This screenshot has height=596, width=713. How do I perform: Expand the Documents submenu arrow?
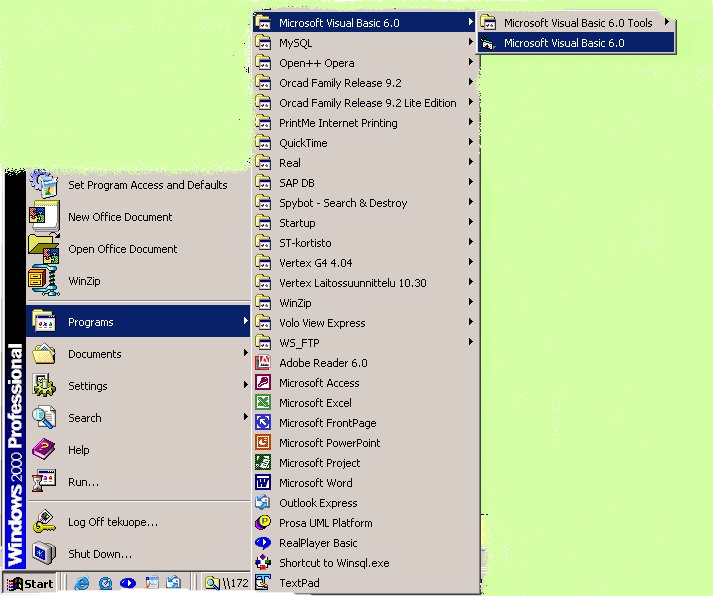[245, 353]
